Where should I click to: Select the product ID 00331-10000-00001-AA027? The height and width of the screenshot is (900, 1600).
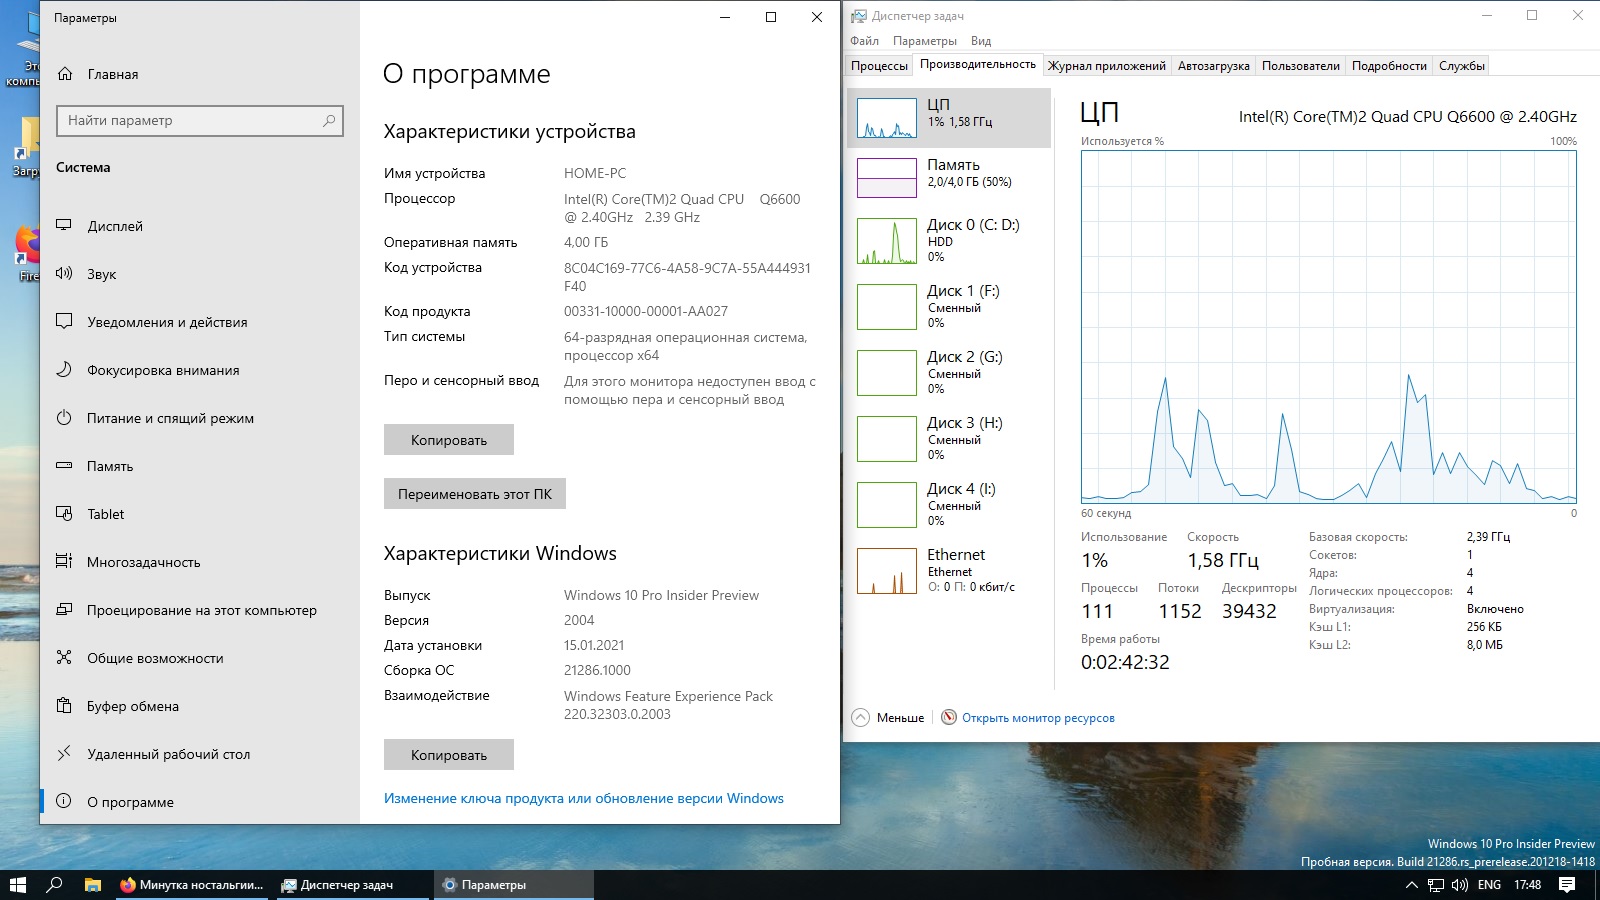[x=646, y=311]
